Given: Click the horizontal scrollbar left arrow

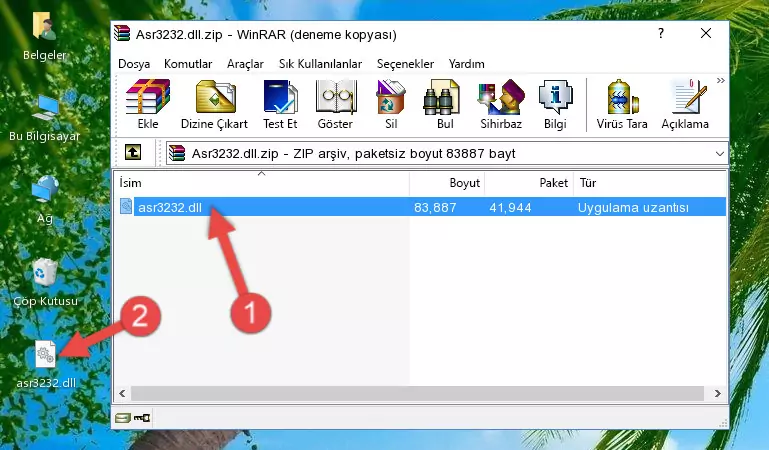Looking at the screenshot, I should [123, 393].
